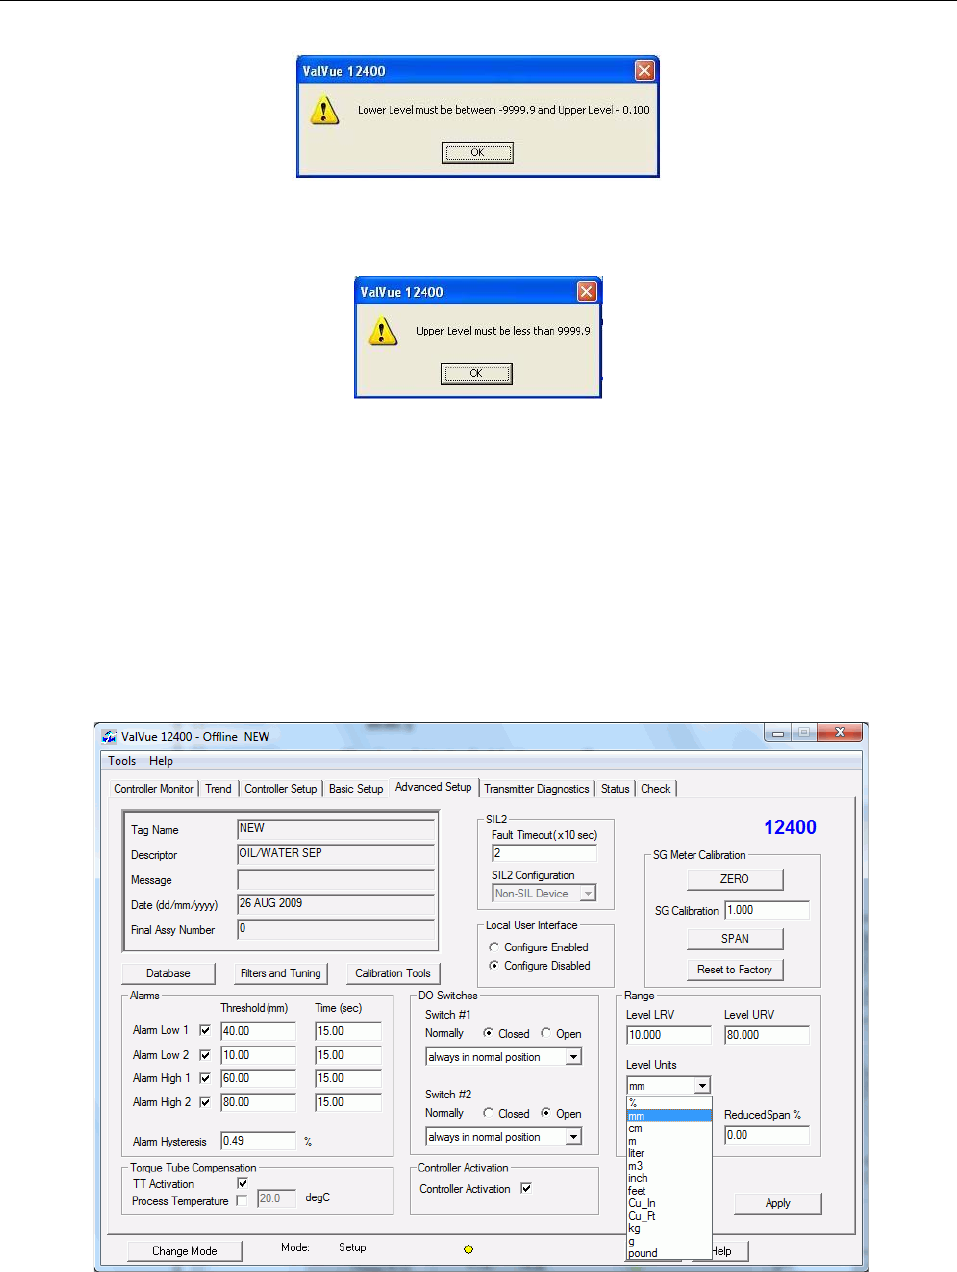
Task: Choose m3 in Level Units list
Action: click(669, 1166)
